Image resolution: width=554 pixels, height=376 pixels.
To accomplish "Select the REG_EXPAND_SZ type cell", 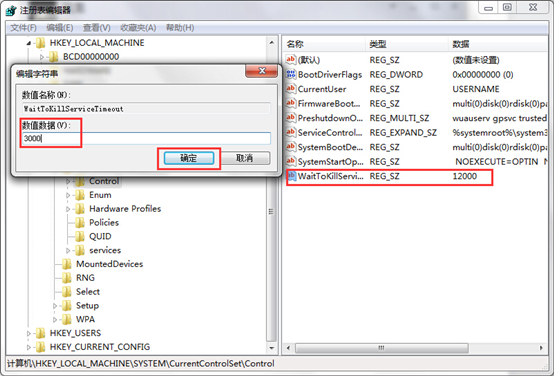I will tap(403, 132).
